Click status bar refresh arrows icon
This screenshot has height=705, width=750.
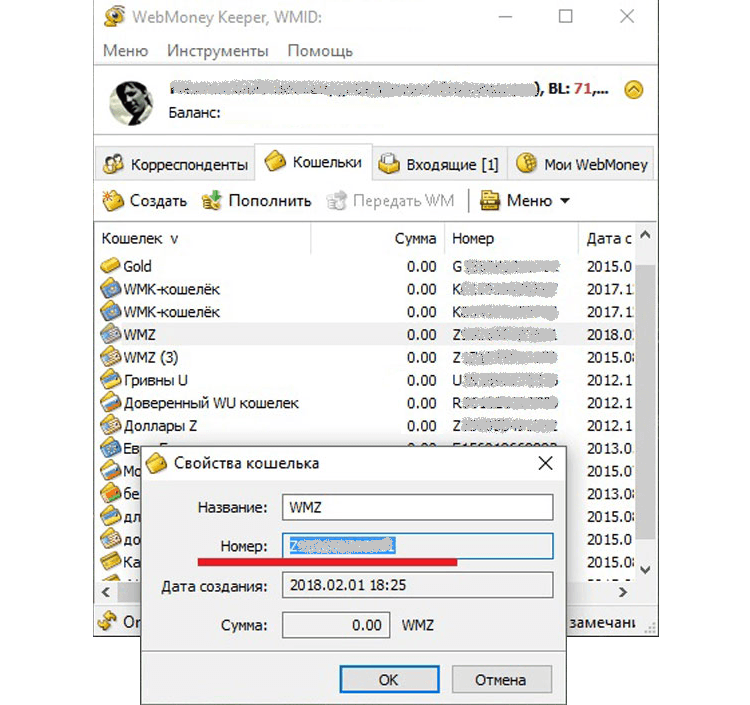tap(108, 621)
